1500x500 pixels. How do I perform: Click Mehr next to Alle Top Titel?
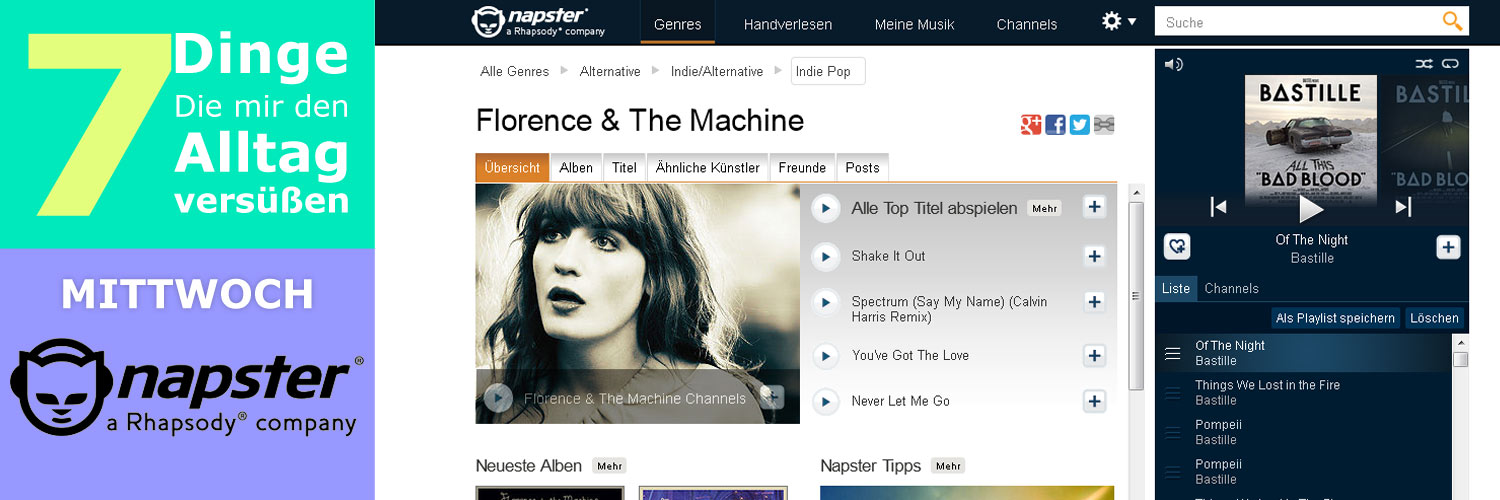point(1045,208)
